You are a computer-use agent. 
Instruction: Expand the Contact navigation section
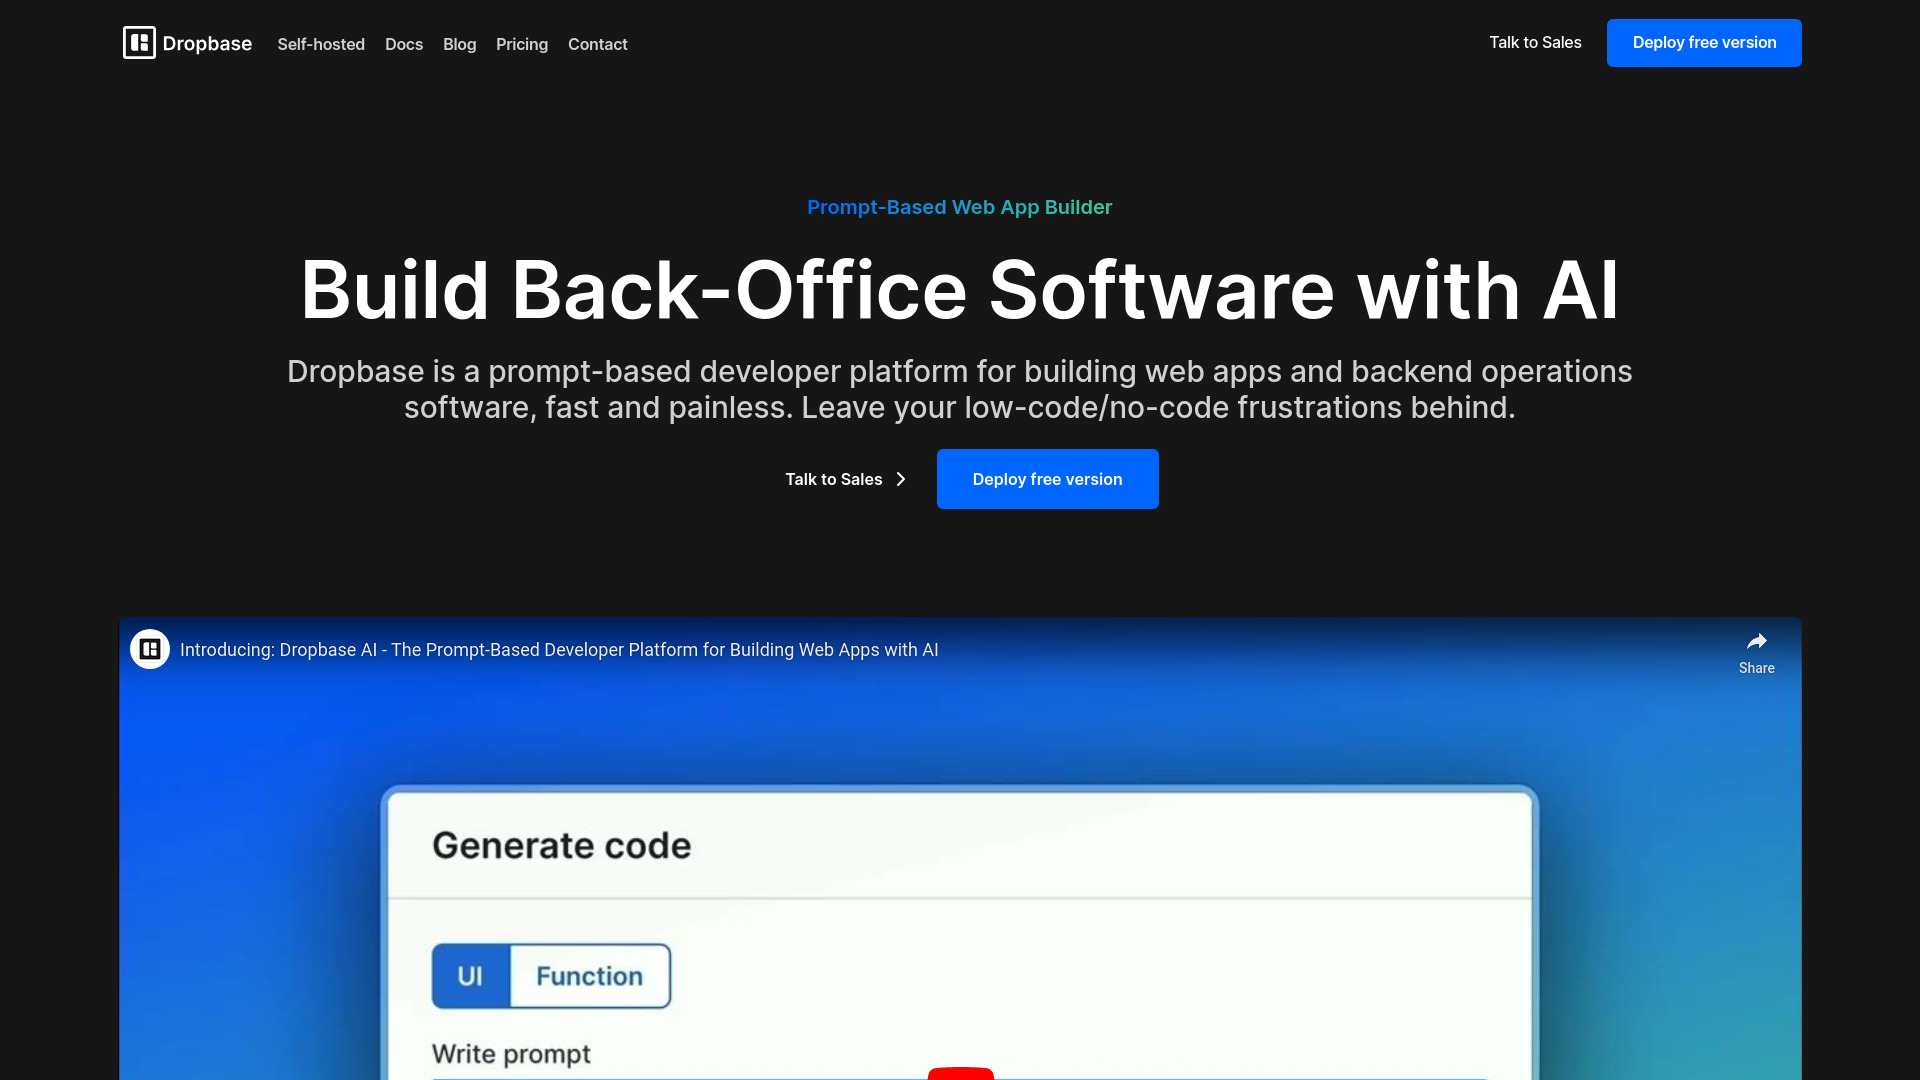coord(597,44)
